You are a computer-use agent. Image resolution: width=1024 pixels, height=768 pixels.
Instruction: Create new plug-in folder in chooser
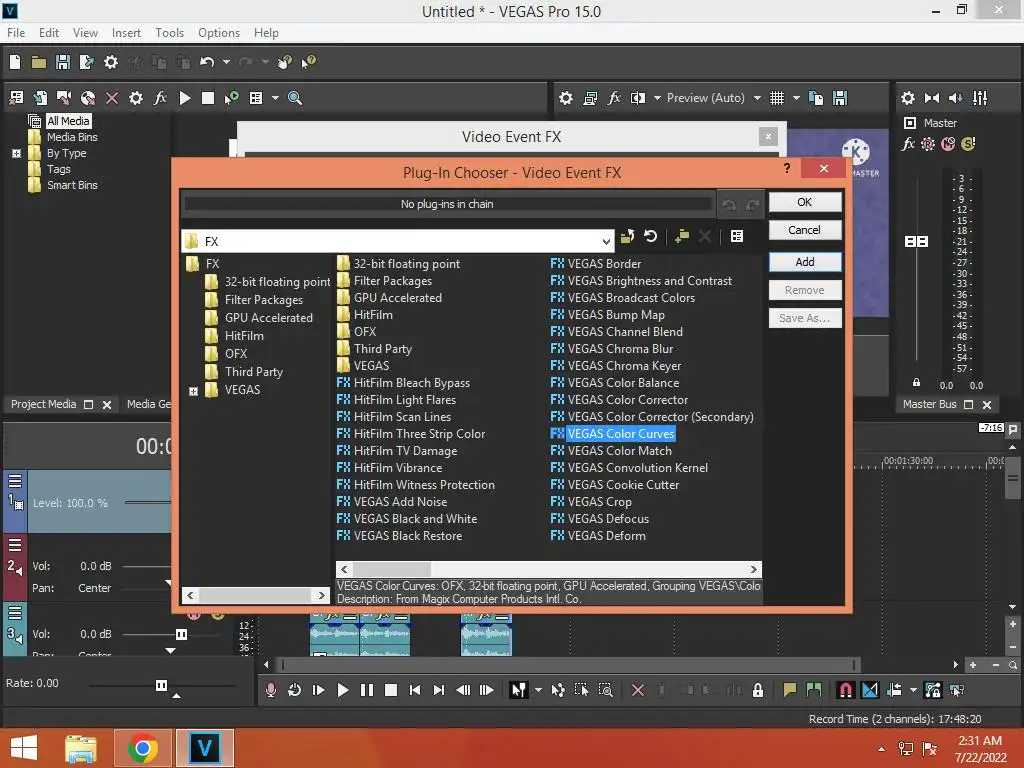[682, 236]
